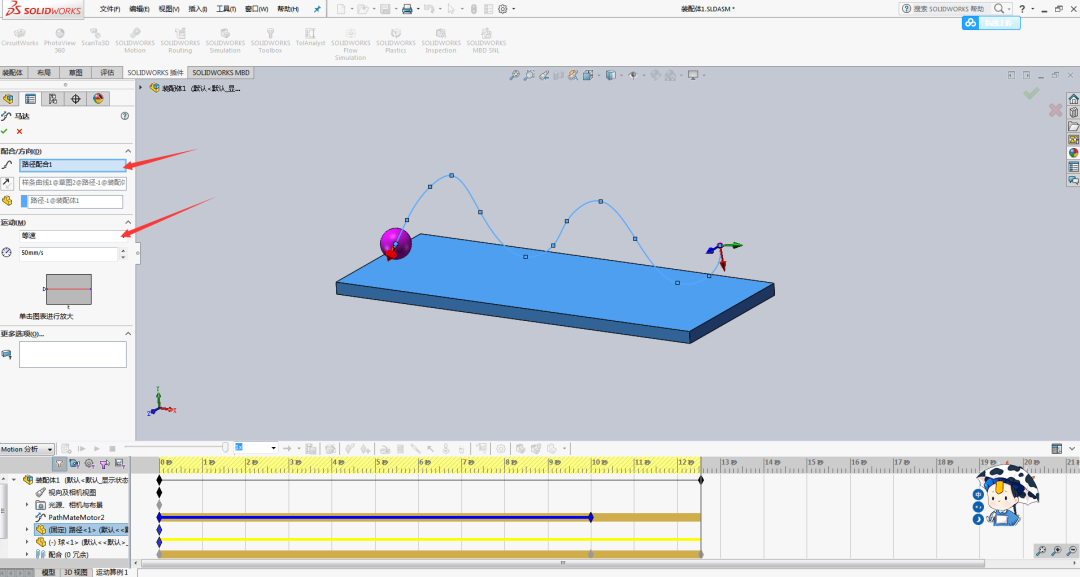
Task: Expand the 配合 (0 冗余) tree node
Action: 27,552
